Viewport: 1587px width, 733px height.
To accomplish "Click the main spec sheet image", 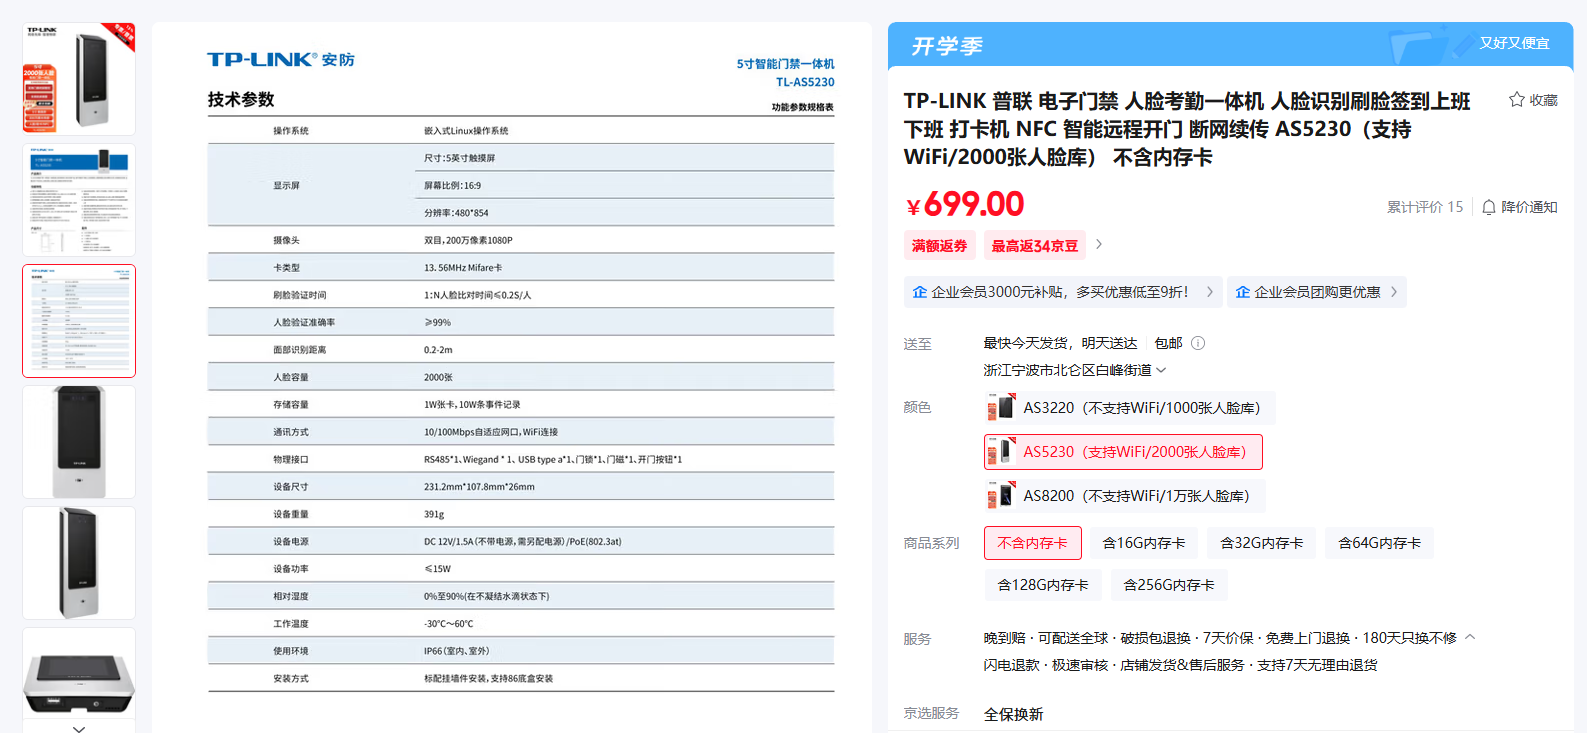I will (512, 378).
